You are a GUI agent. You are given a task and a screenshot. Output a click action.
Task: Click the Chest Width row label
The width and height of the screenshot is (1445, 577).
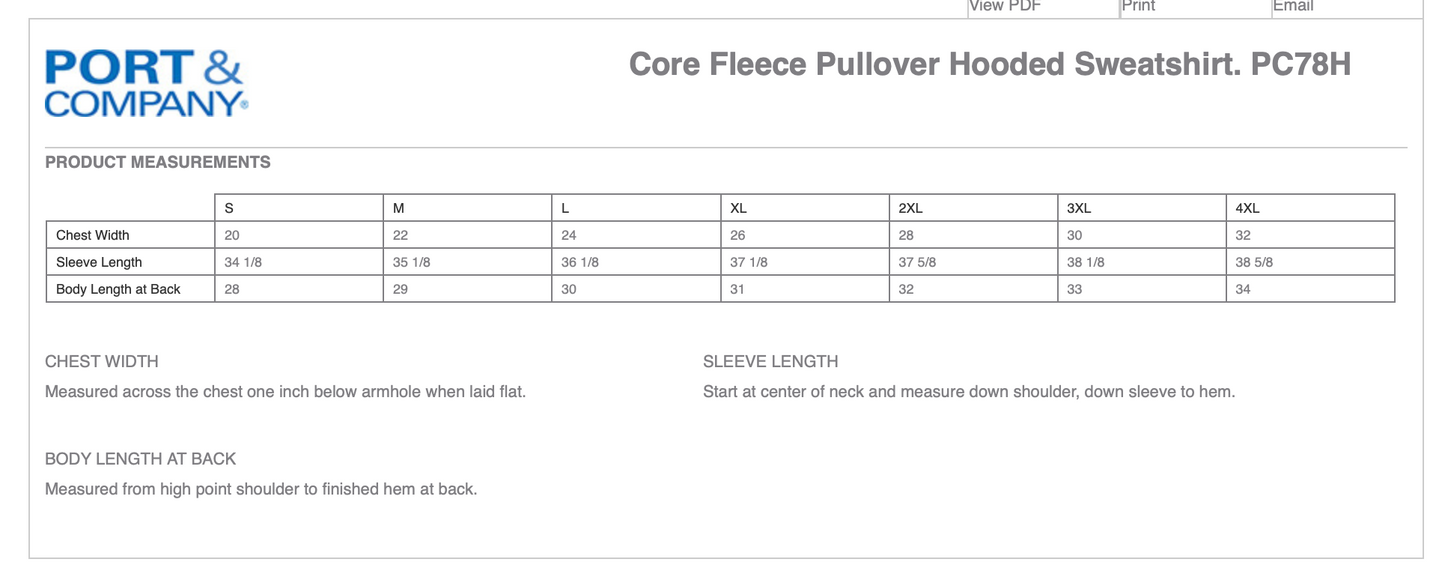tap(93, 235)
